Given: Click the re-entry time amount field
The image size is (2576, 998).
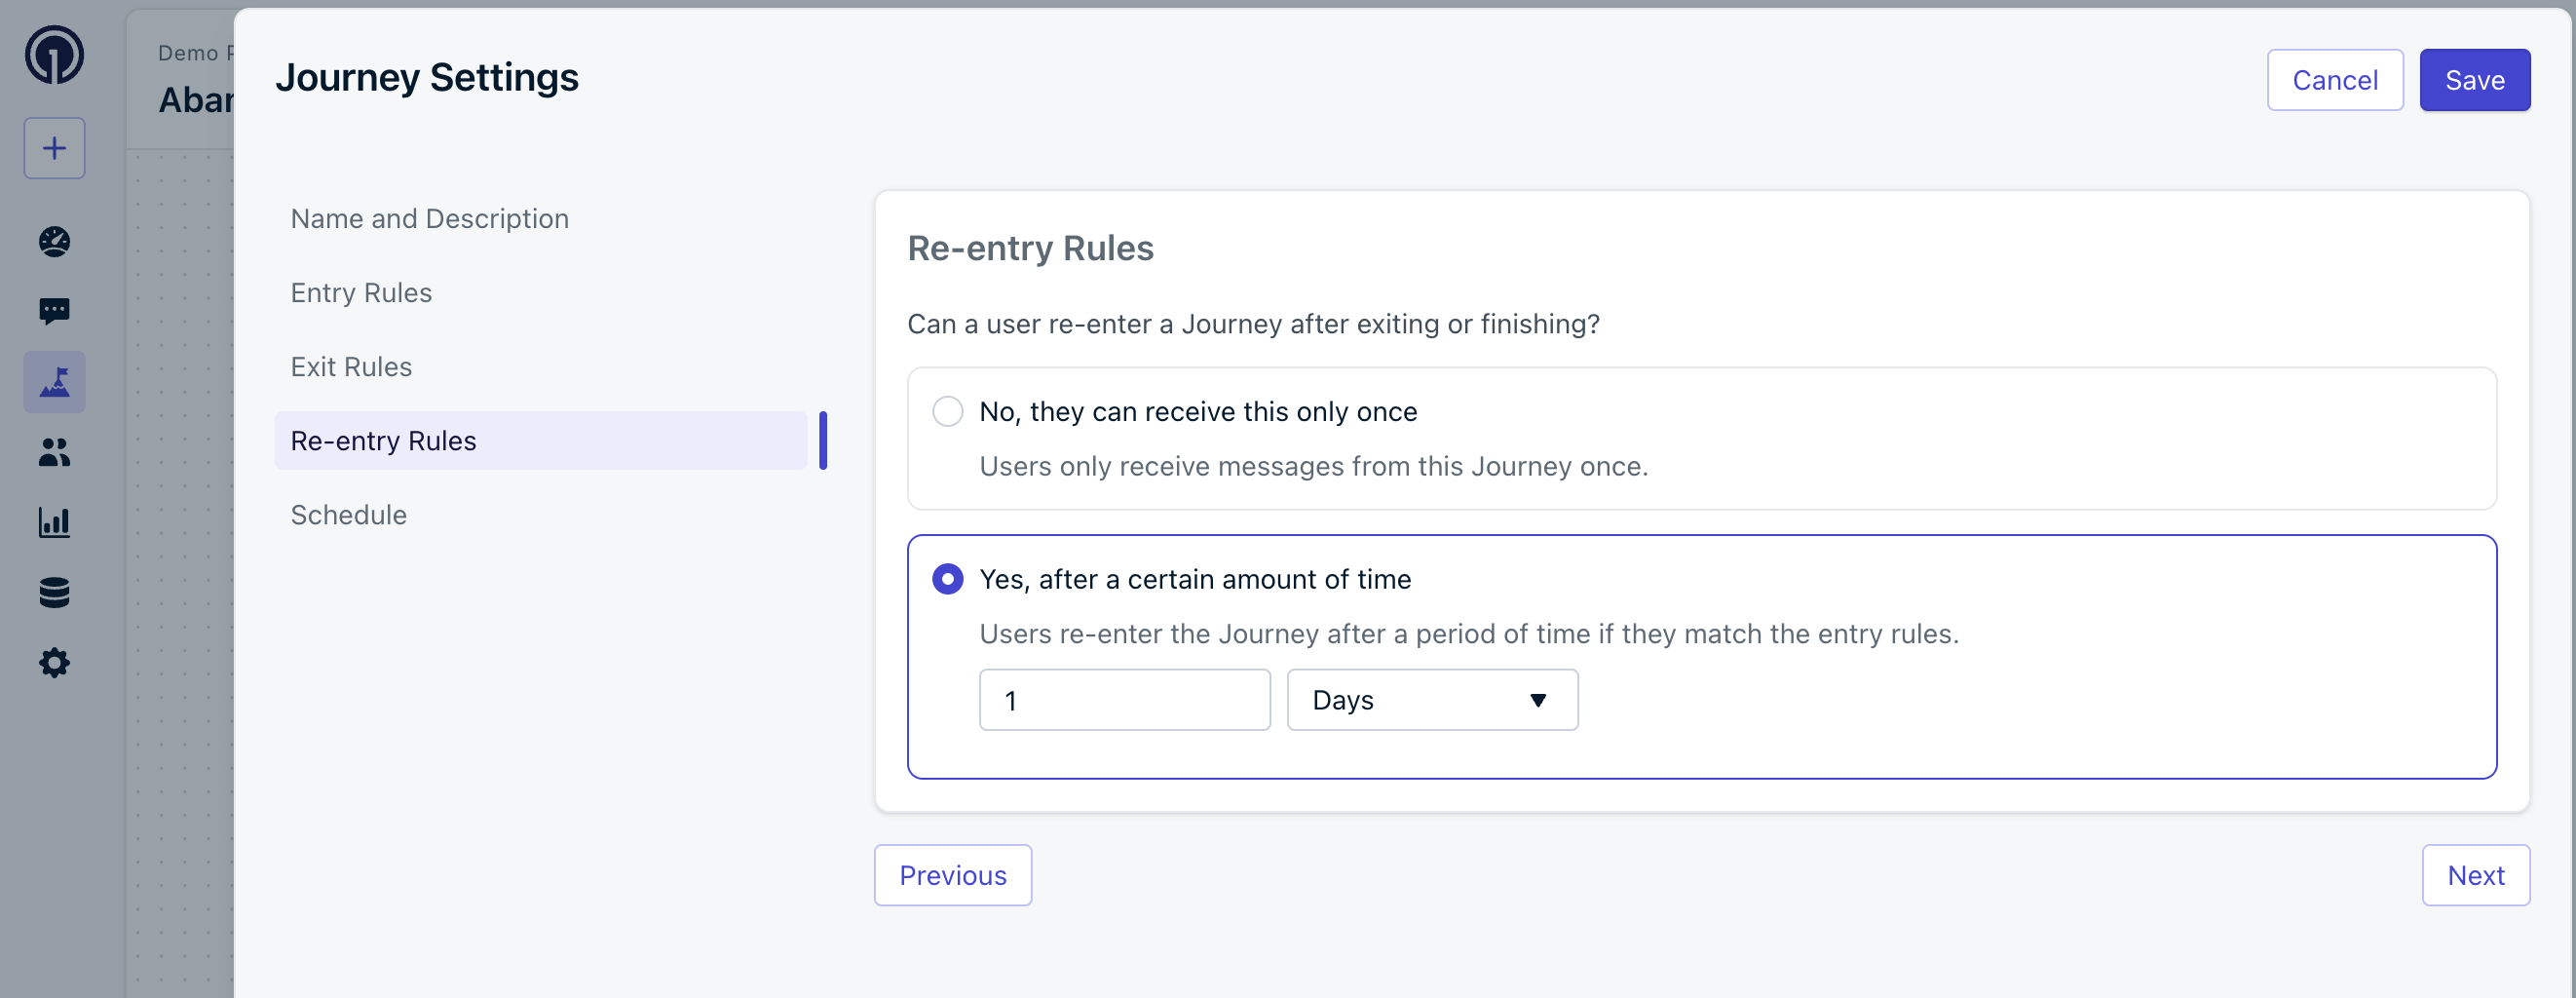Looking at the screenshot, I should [1123, 700].
